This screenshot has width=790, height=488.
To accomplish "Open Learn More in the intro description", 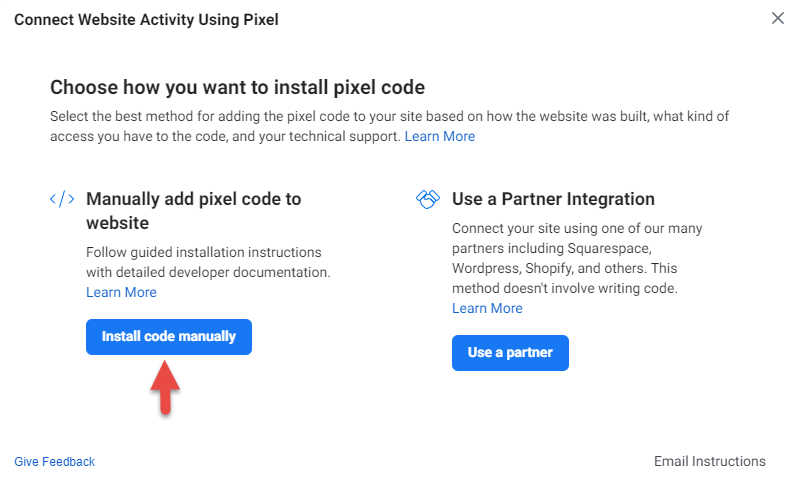I will coord(439,136).
